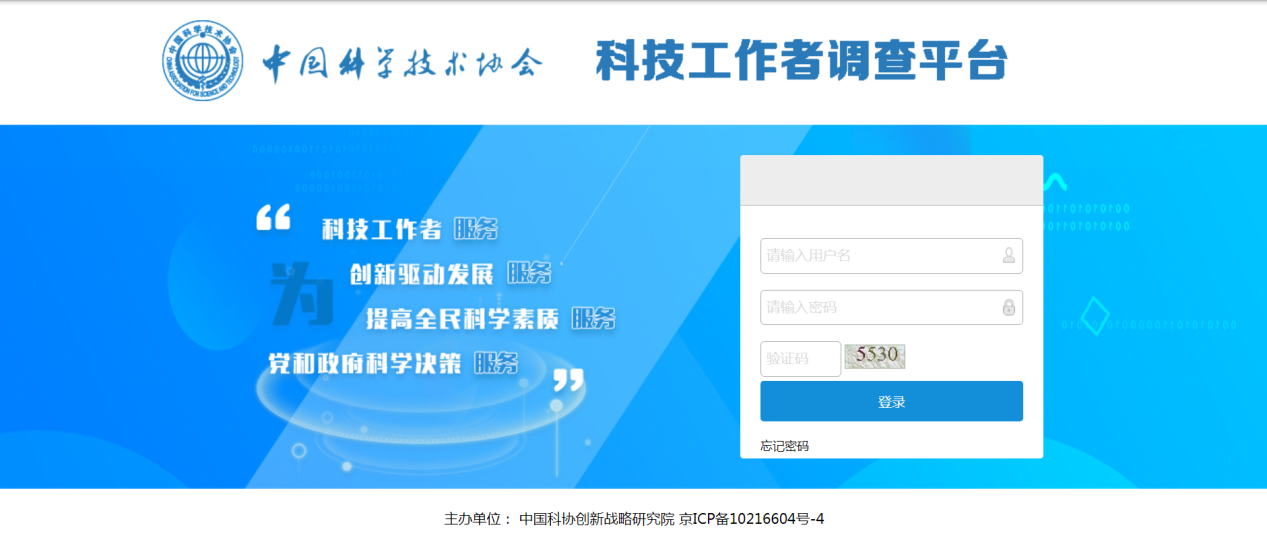Click the diamond outline graphic on the right
The width and height of the screenshot is (1267, 538).
pyautogui.click(x=1097, y=316)
